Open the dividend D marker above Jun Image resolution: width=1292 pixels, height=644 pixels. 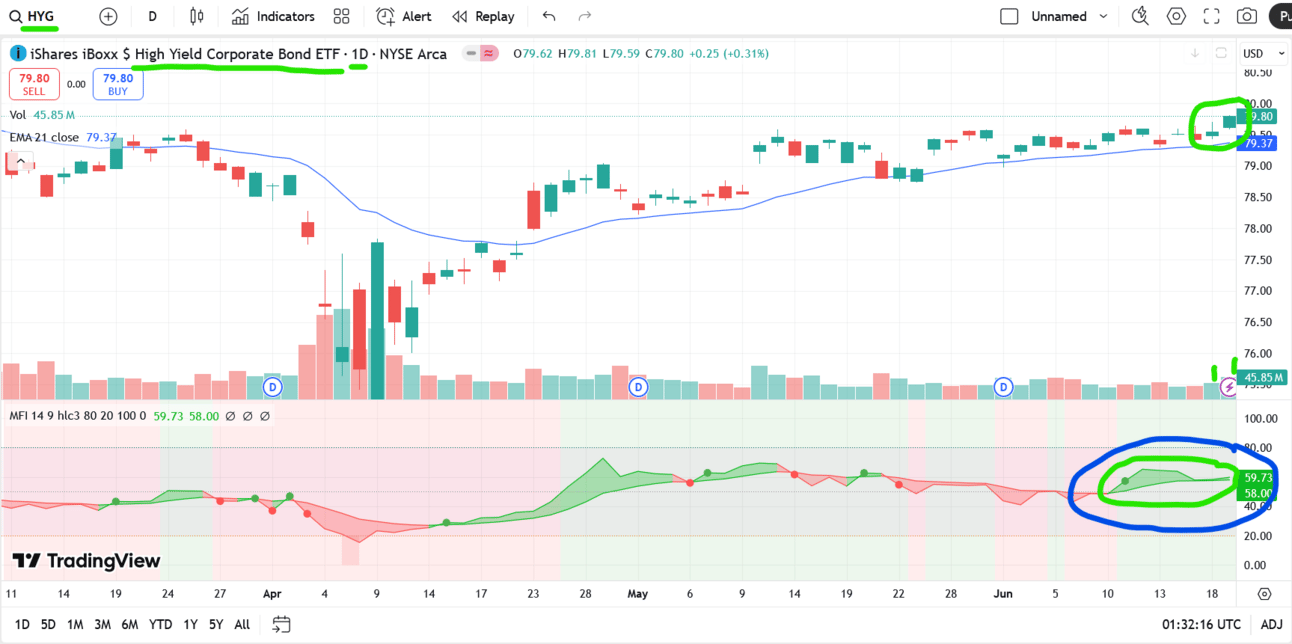[x=1005, y=386]
